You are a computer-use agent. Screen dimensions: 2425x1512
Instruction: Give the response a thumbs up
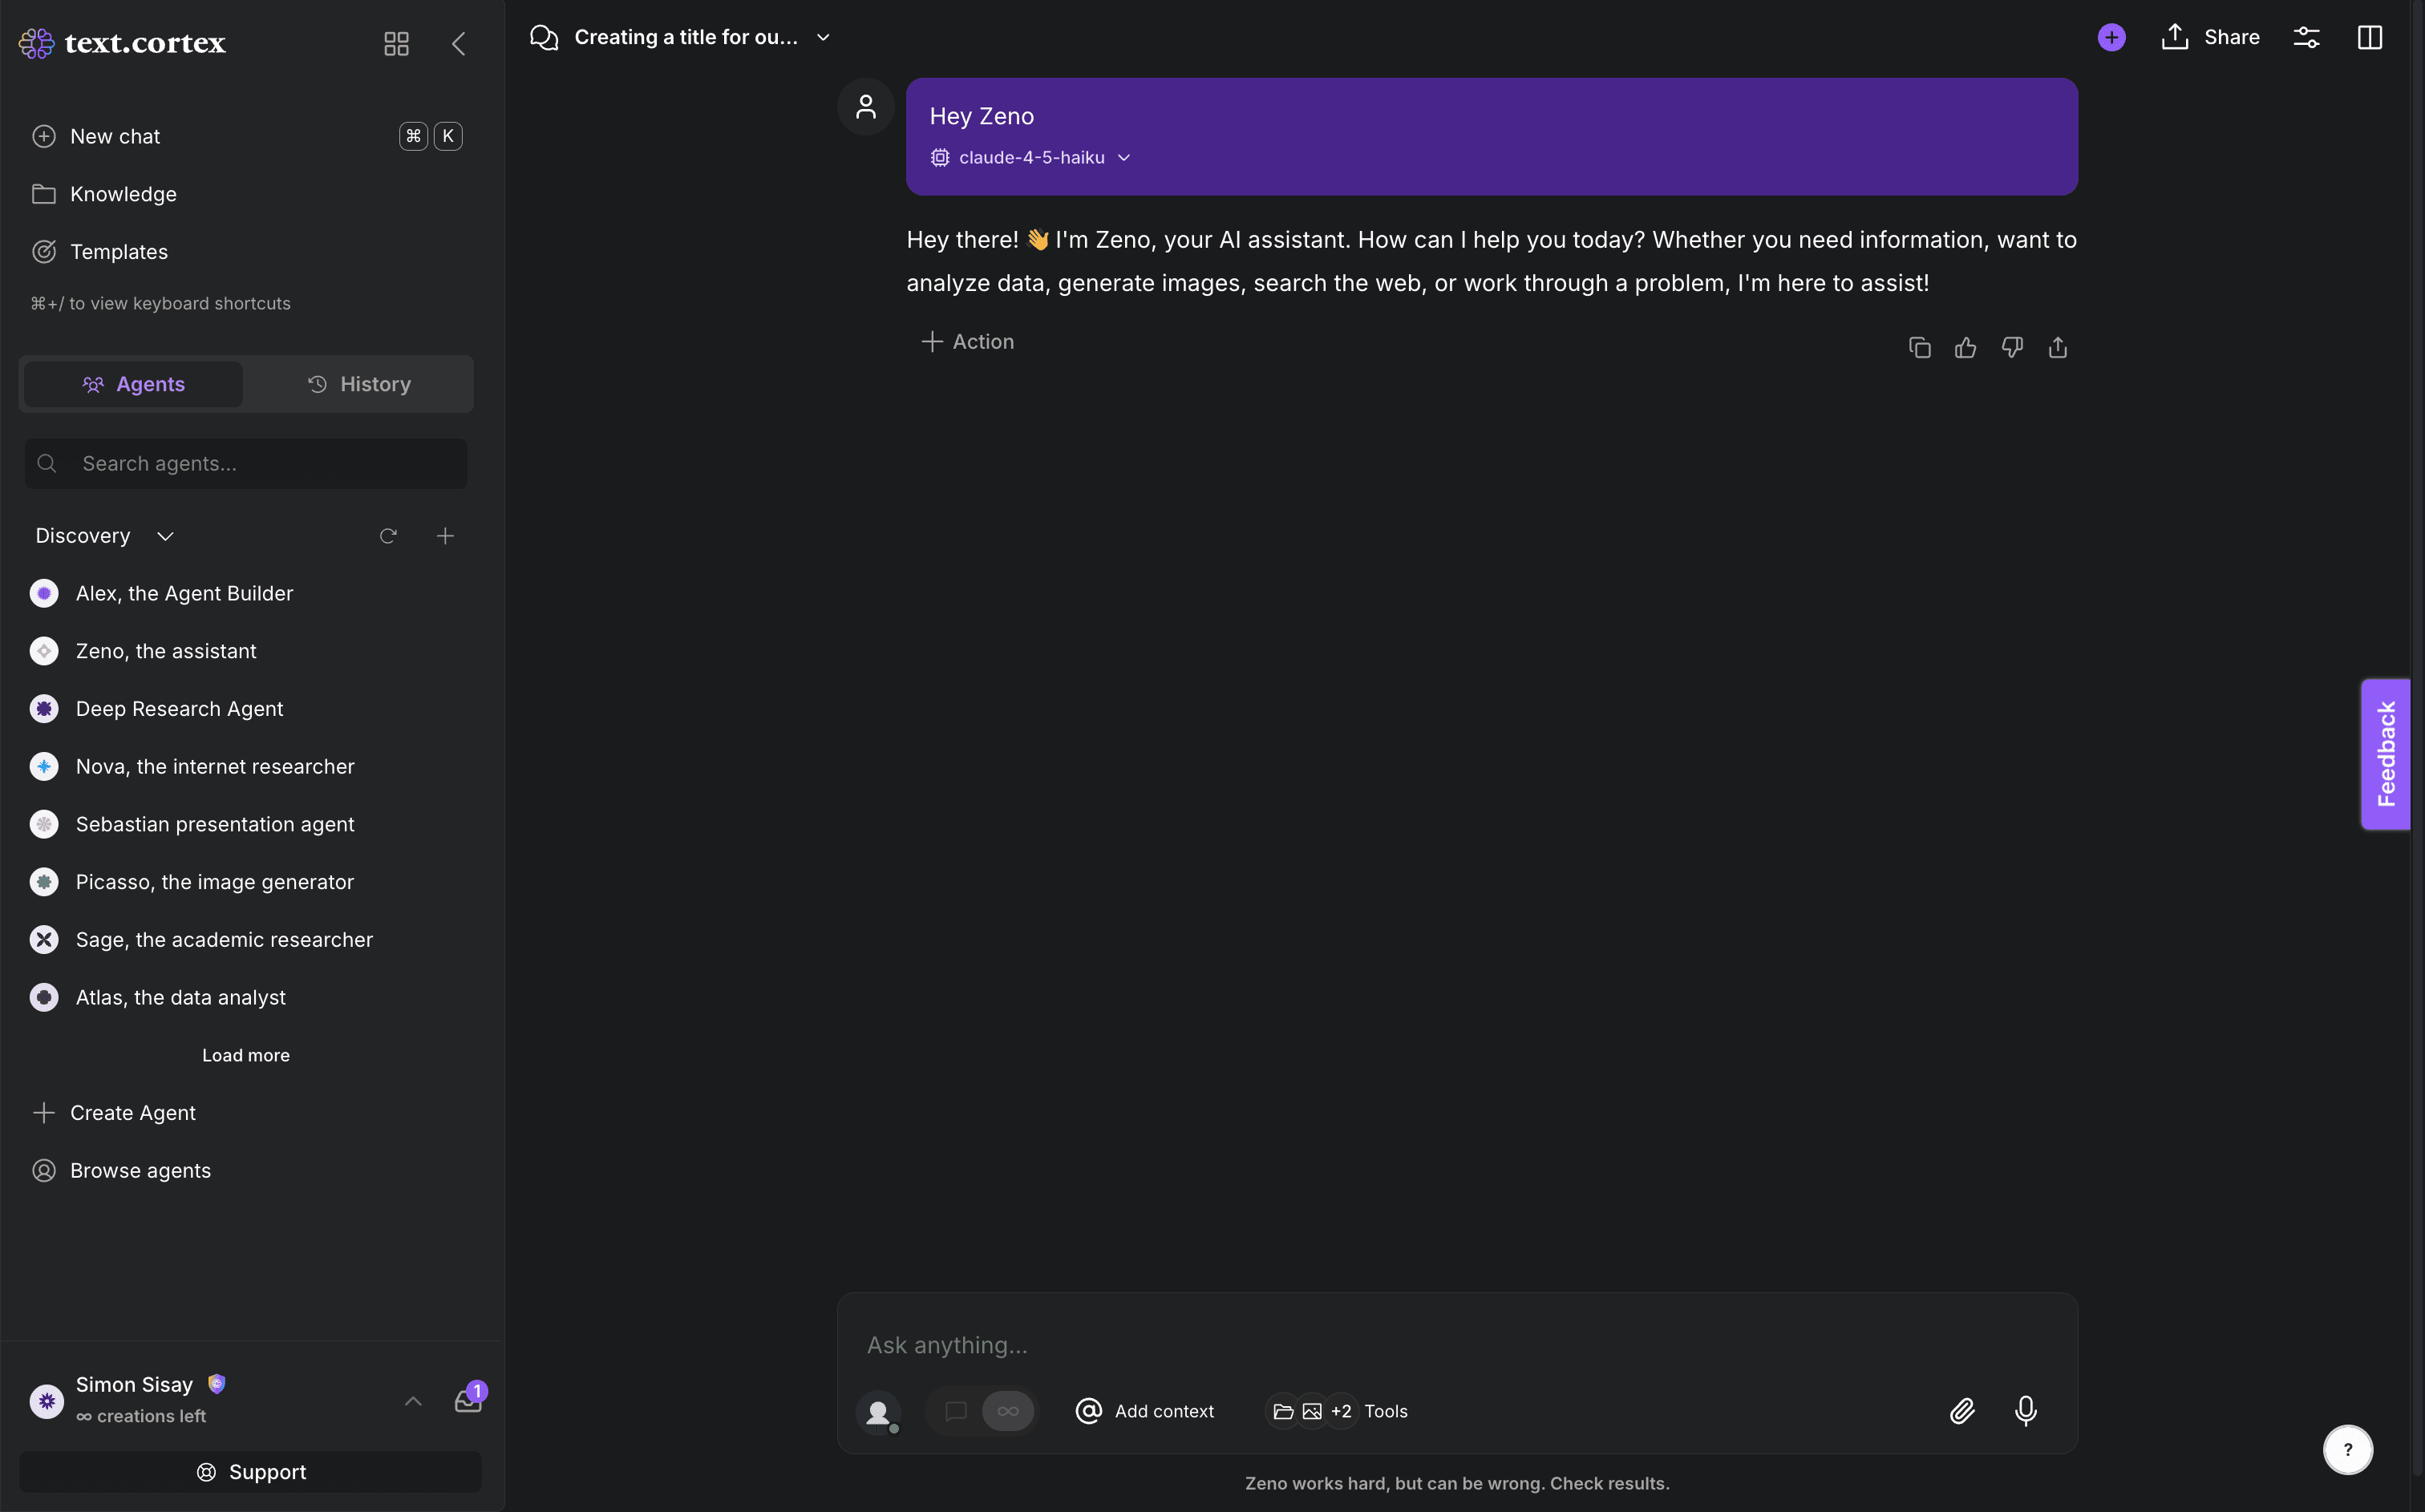pos(1965,347)
